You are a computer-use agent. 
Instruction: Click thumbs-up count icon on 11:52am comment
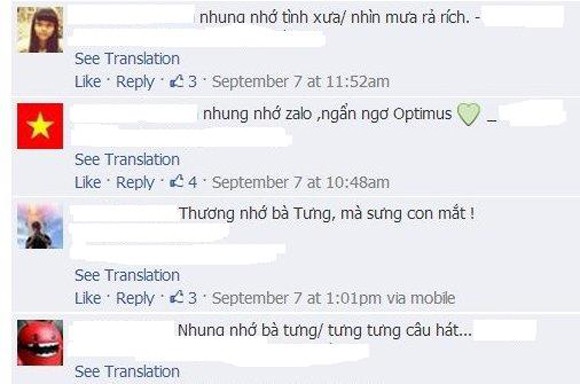[177, 81]
